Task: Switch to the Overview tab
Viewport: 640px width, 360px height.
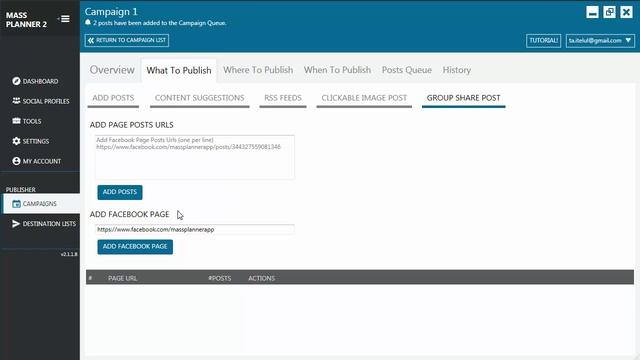Action: pos(112,70)
